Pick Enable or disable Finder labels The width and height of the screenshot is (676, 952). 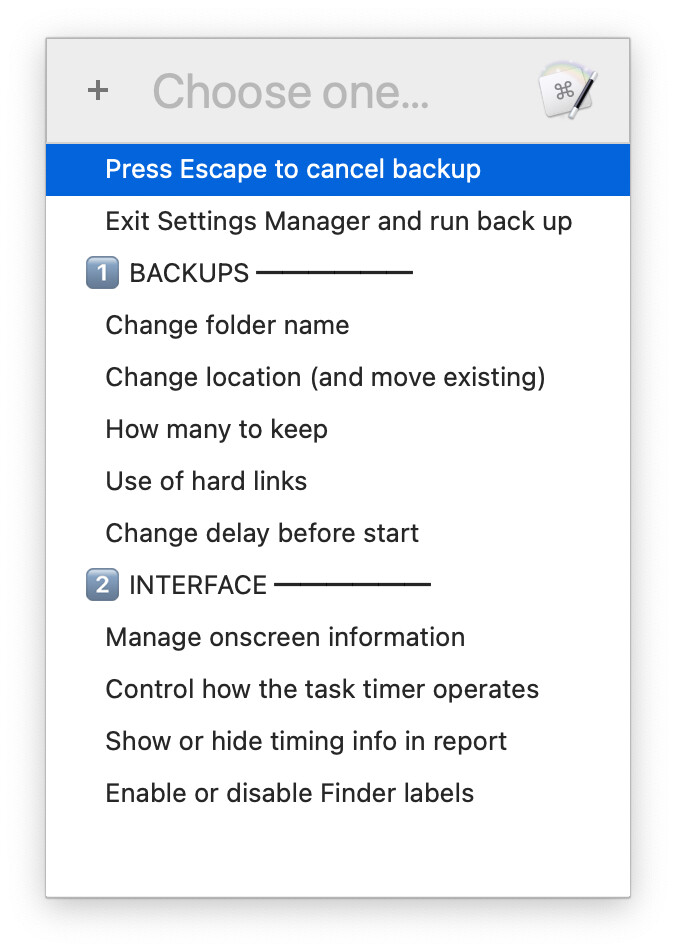click(x=338, y=794)
